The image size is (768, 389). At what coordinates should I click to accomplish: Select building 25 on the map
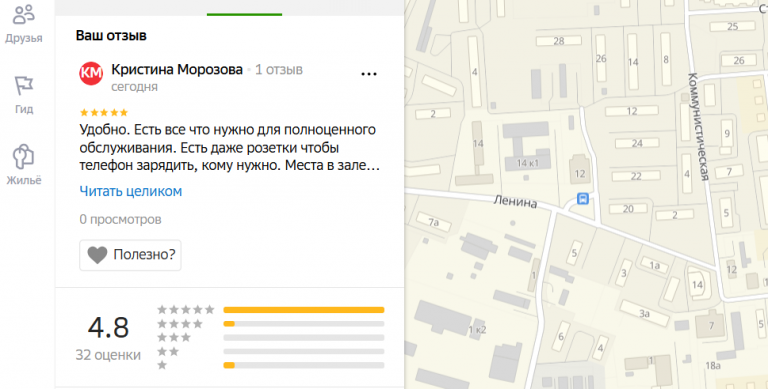733,26
